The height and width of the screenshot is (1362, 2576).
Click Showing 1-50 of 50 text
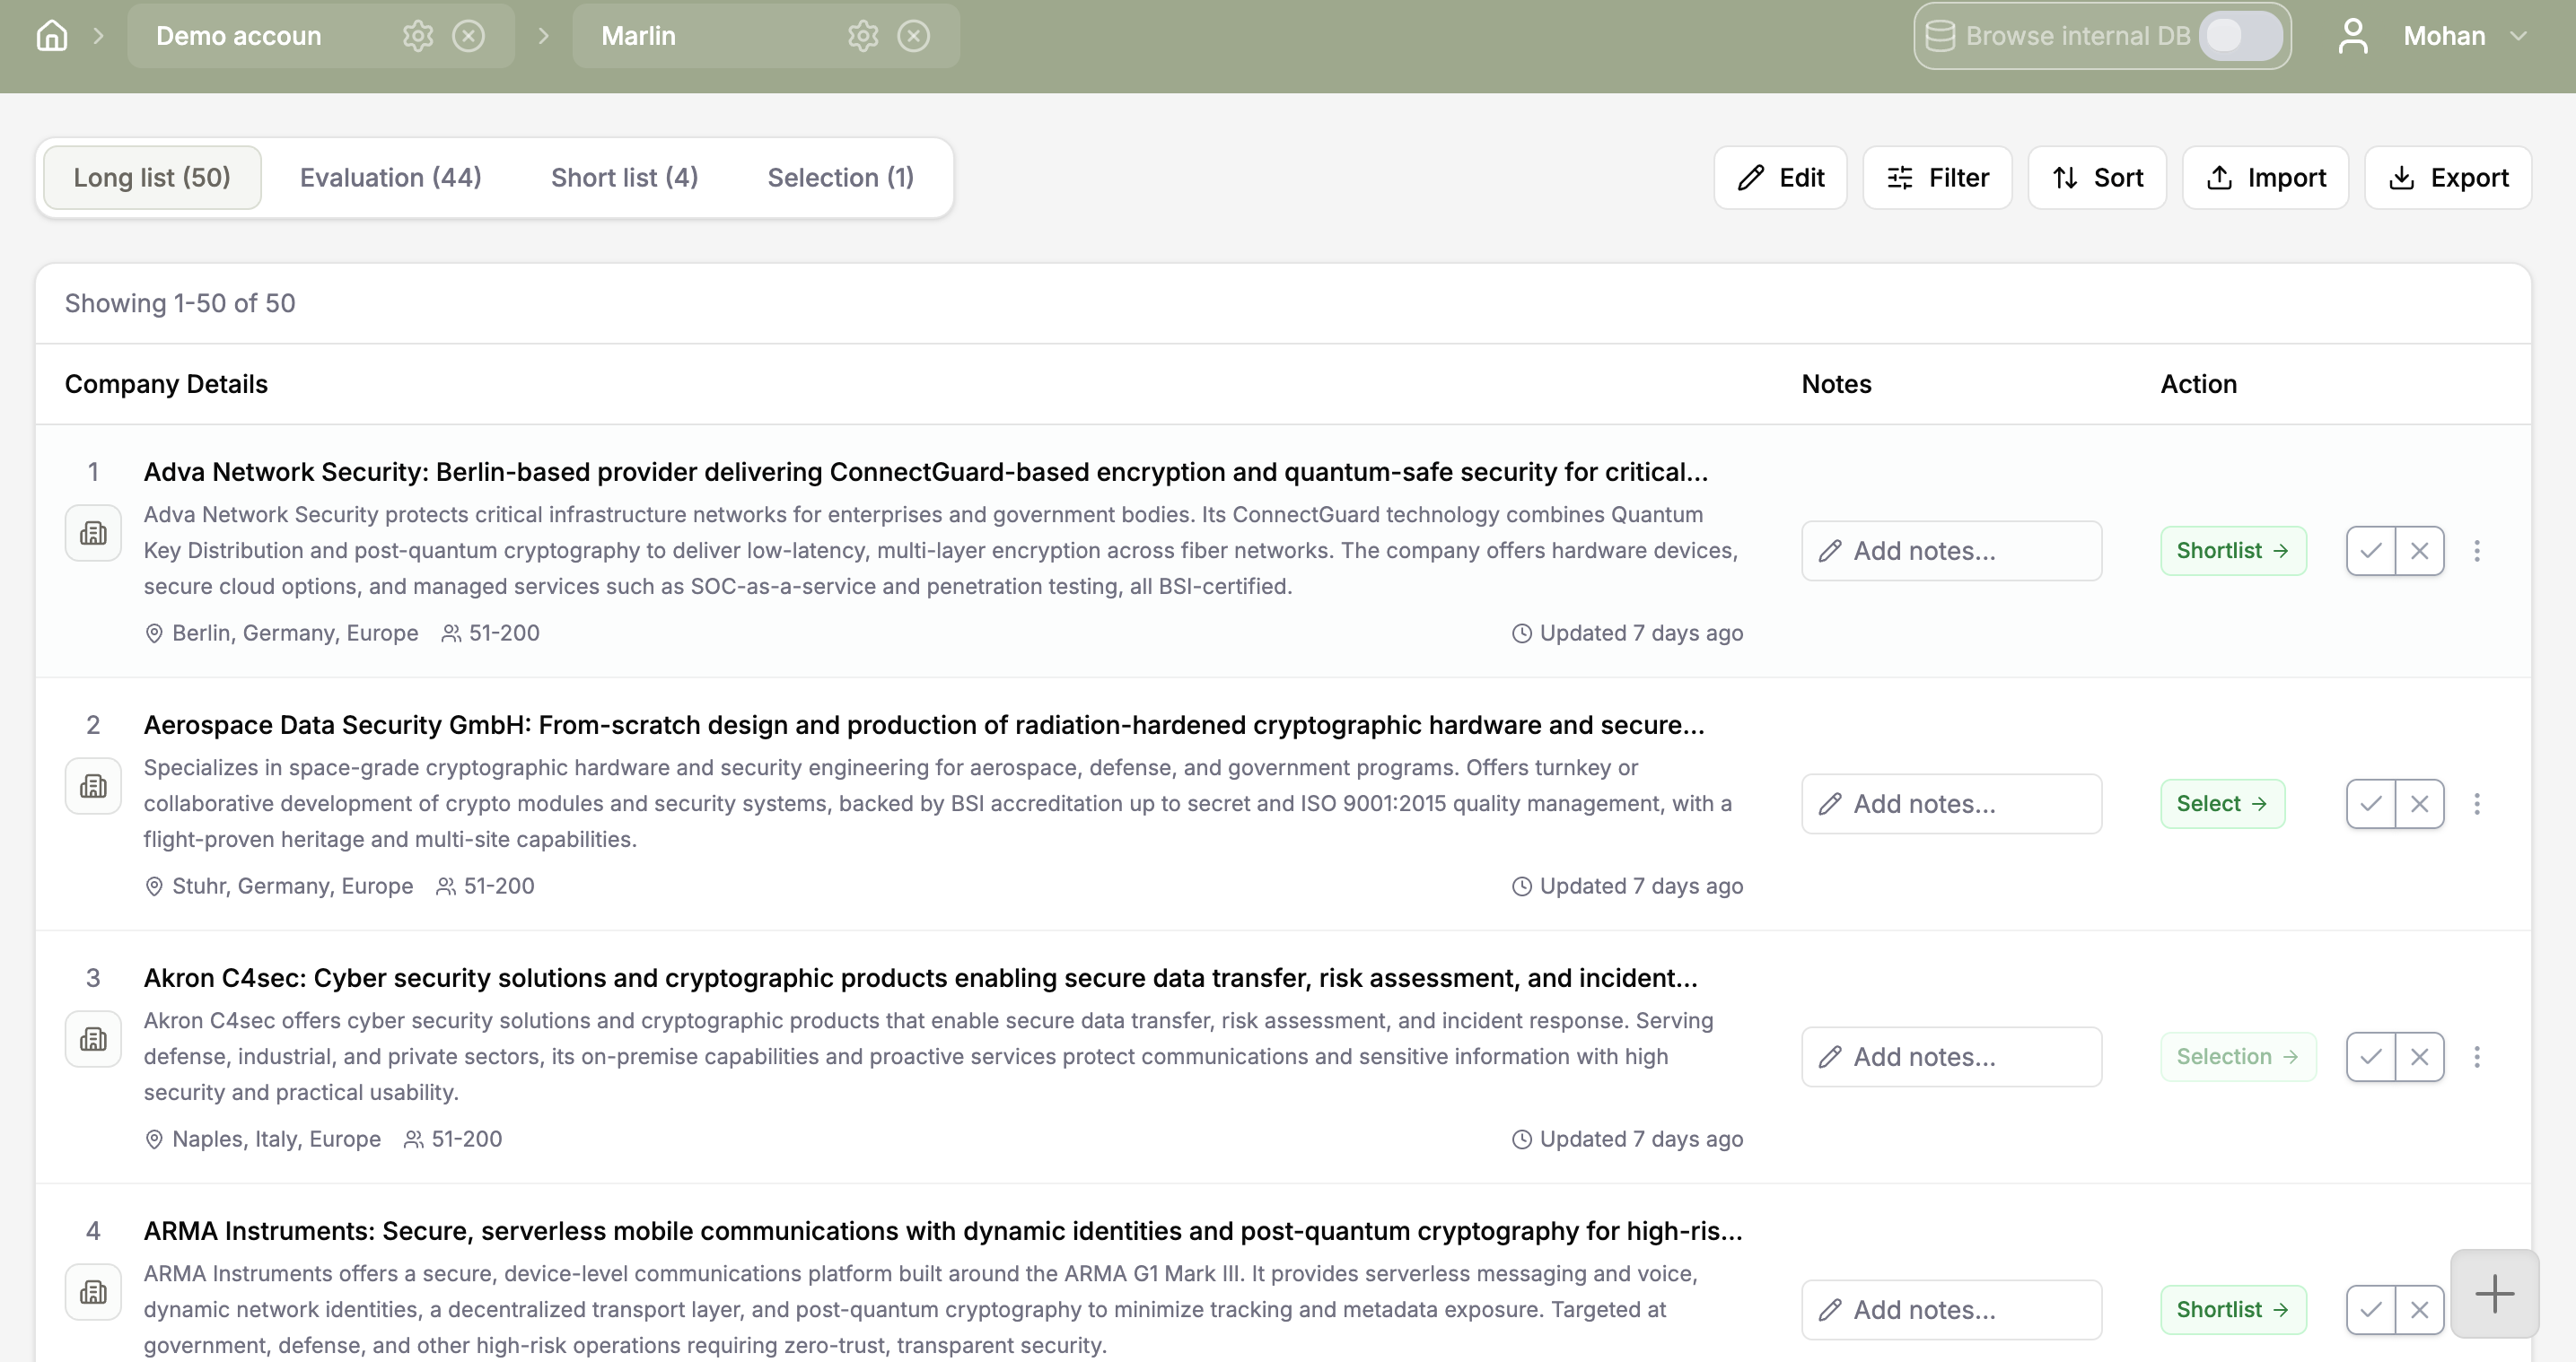[x=180, y=303]
